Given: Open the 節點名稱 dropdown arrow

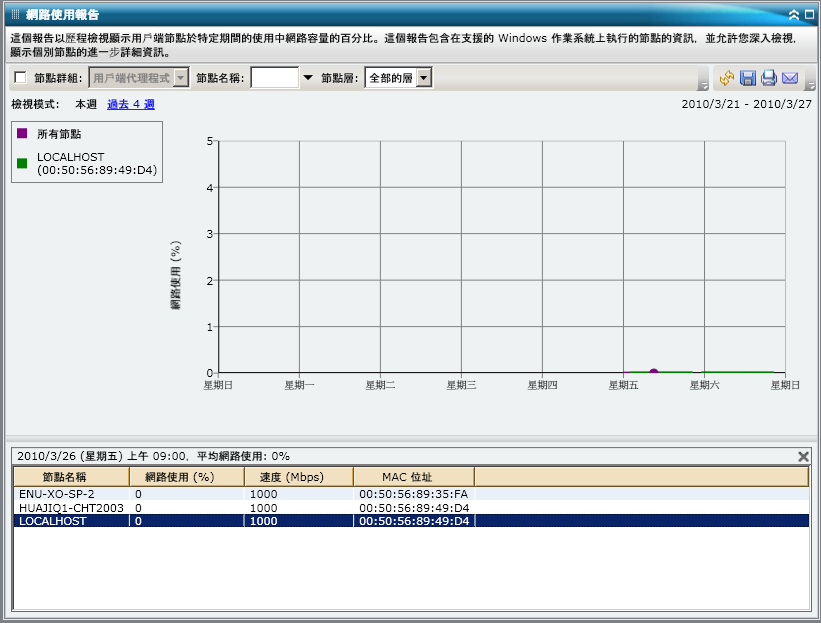Looking at the screenshot, I should pyautogui.click(x=307, y=77).
